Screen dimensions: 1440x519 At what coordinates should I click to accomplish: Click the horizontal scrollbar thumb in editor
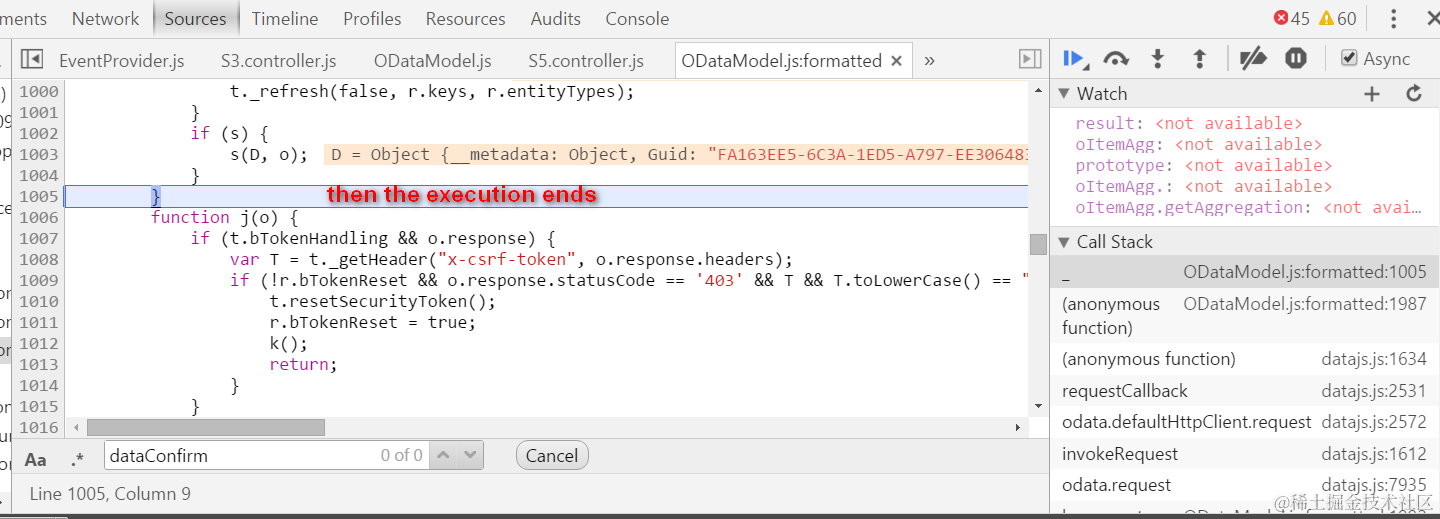tap(206, 428)
